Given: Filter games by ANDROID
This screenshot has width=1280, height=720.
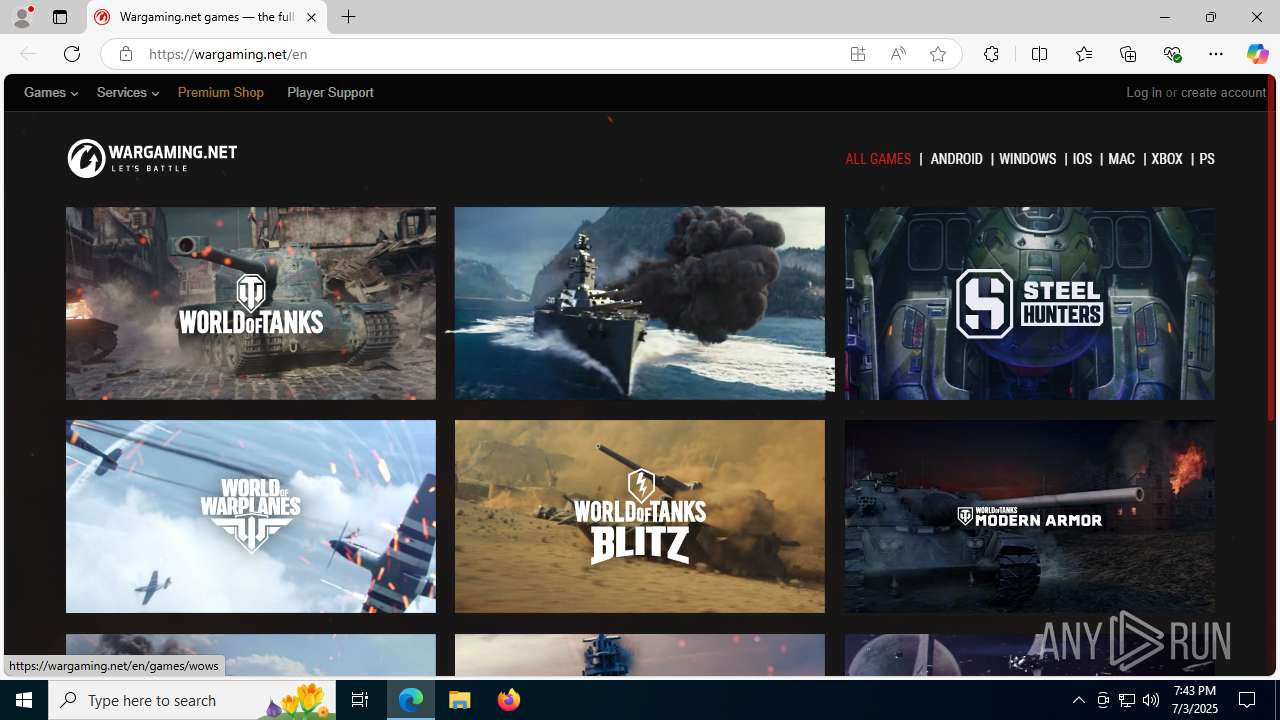Looking at the screenshot, I should (x=957, y=159).
